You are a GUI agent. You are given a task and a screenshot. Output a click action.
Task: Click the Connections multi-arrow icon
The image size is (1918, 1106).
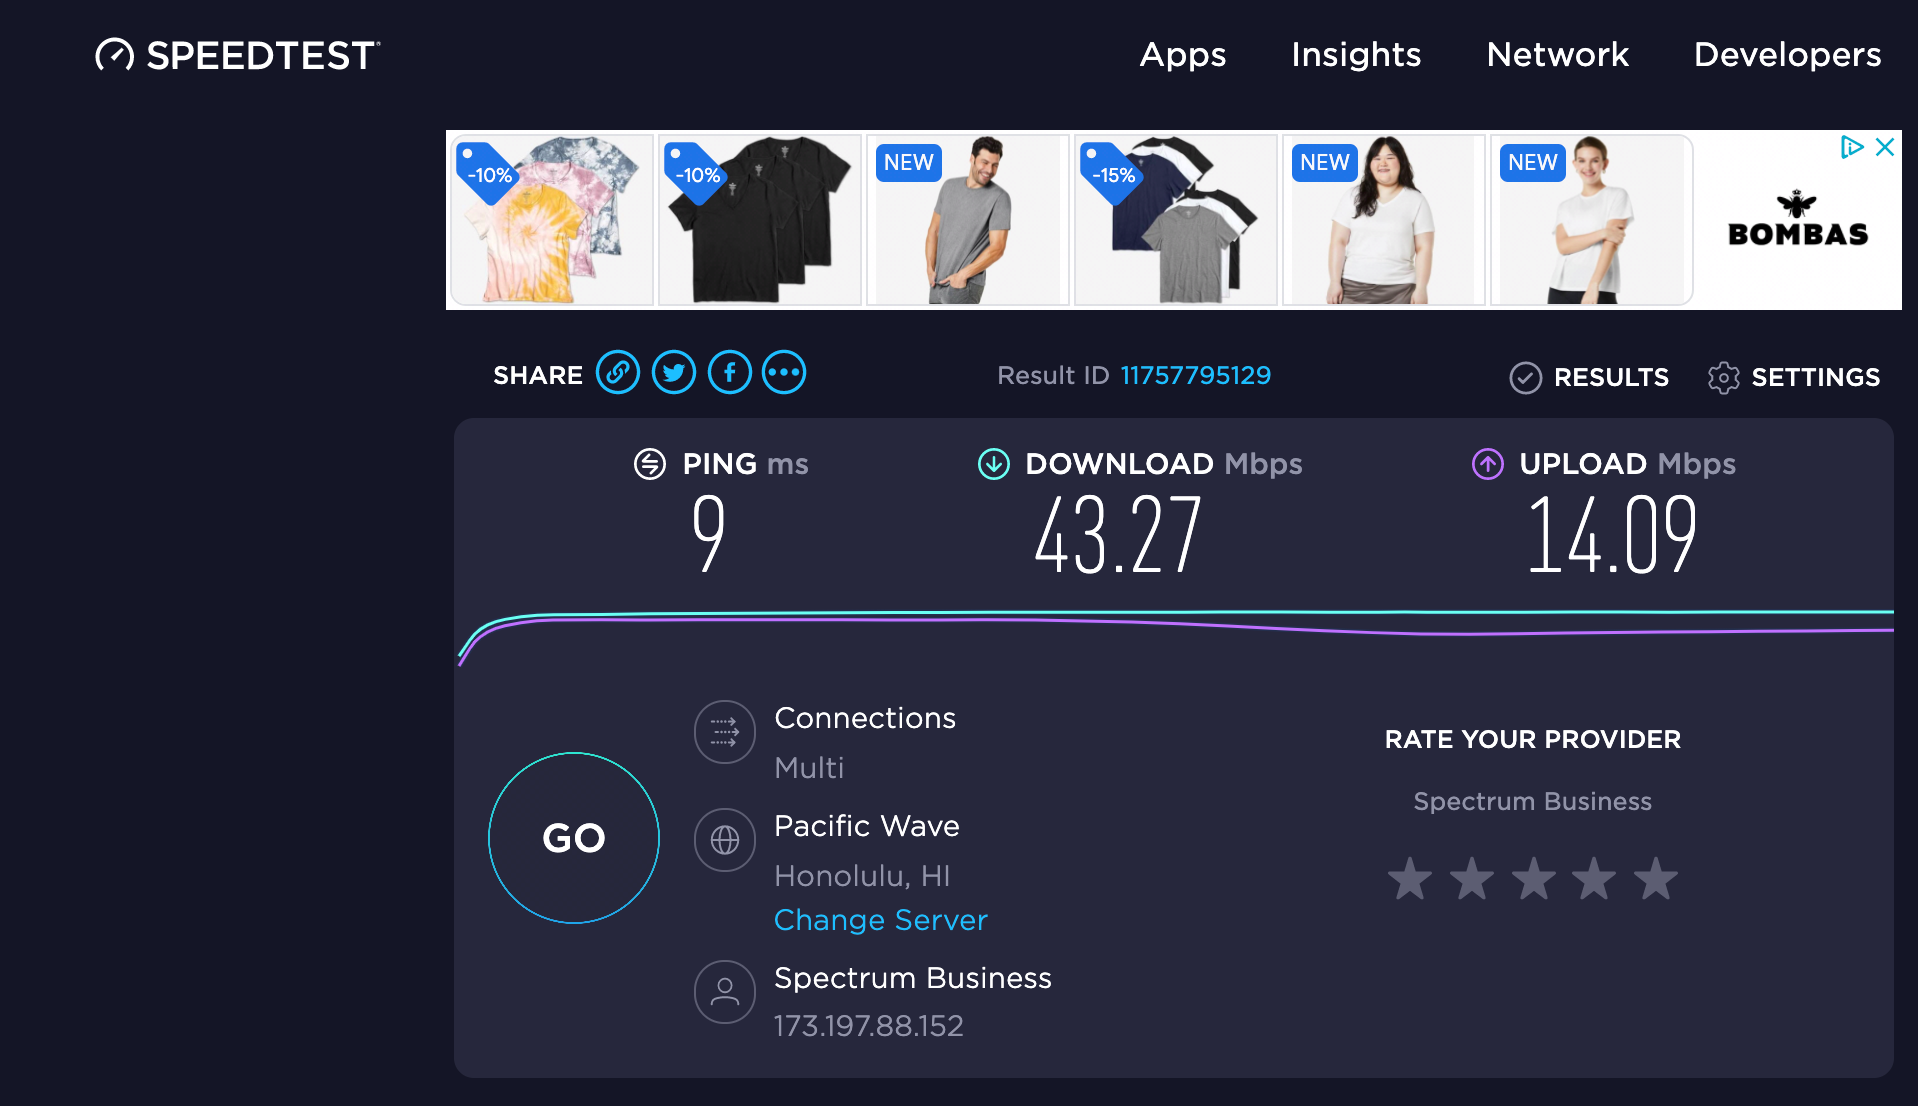[x=724, y=732]
